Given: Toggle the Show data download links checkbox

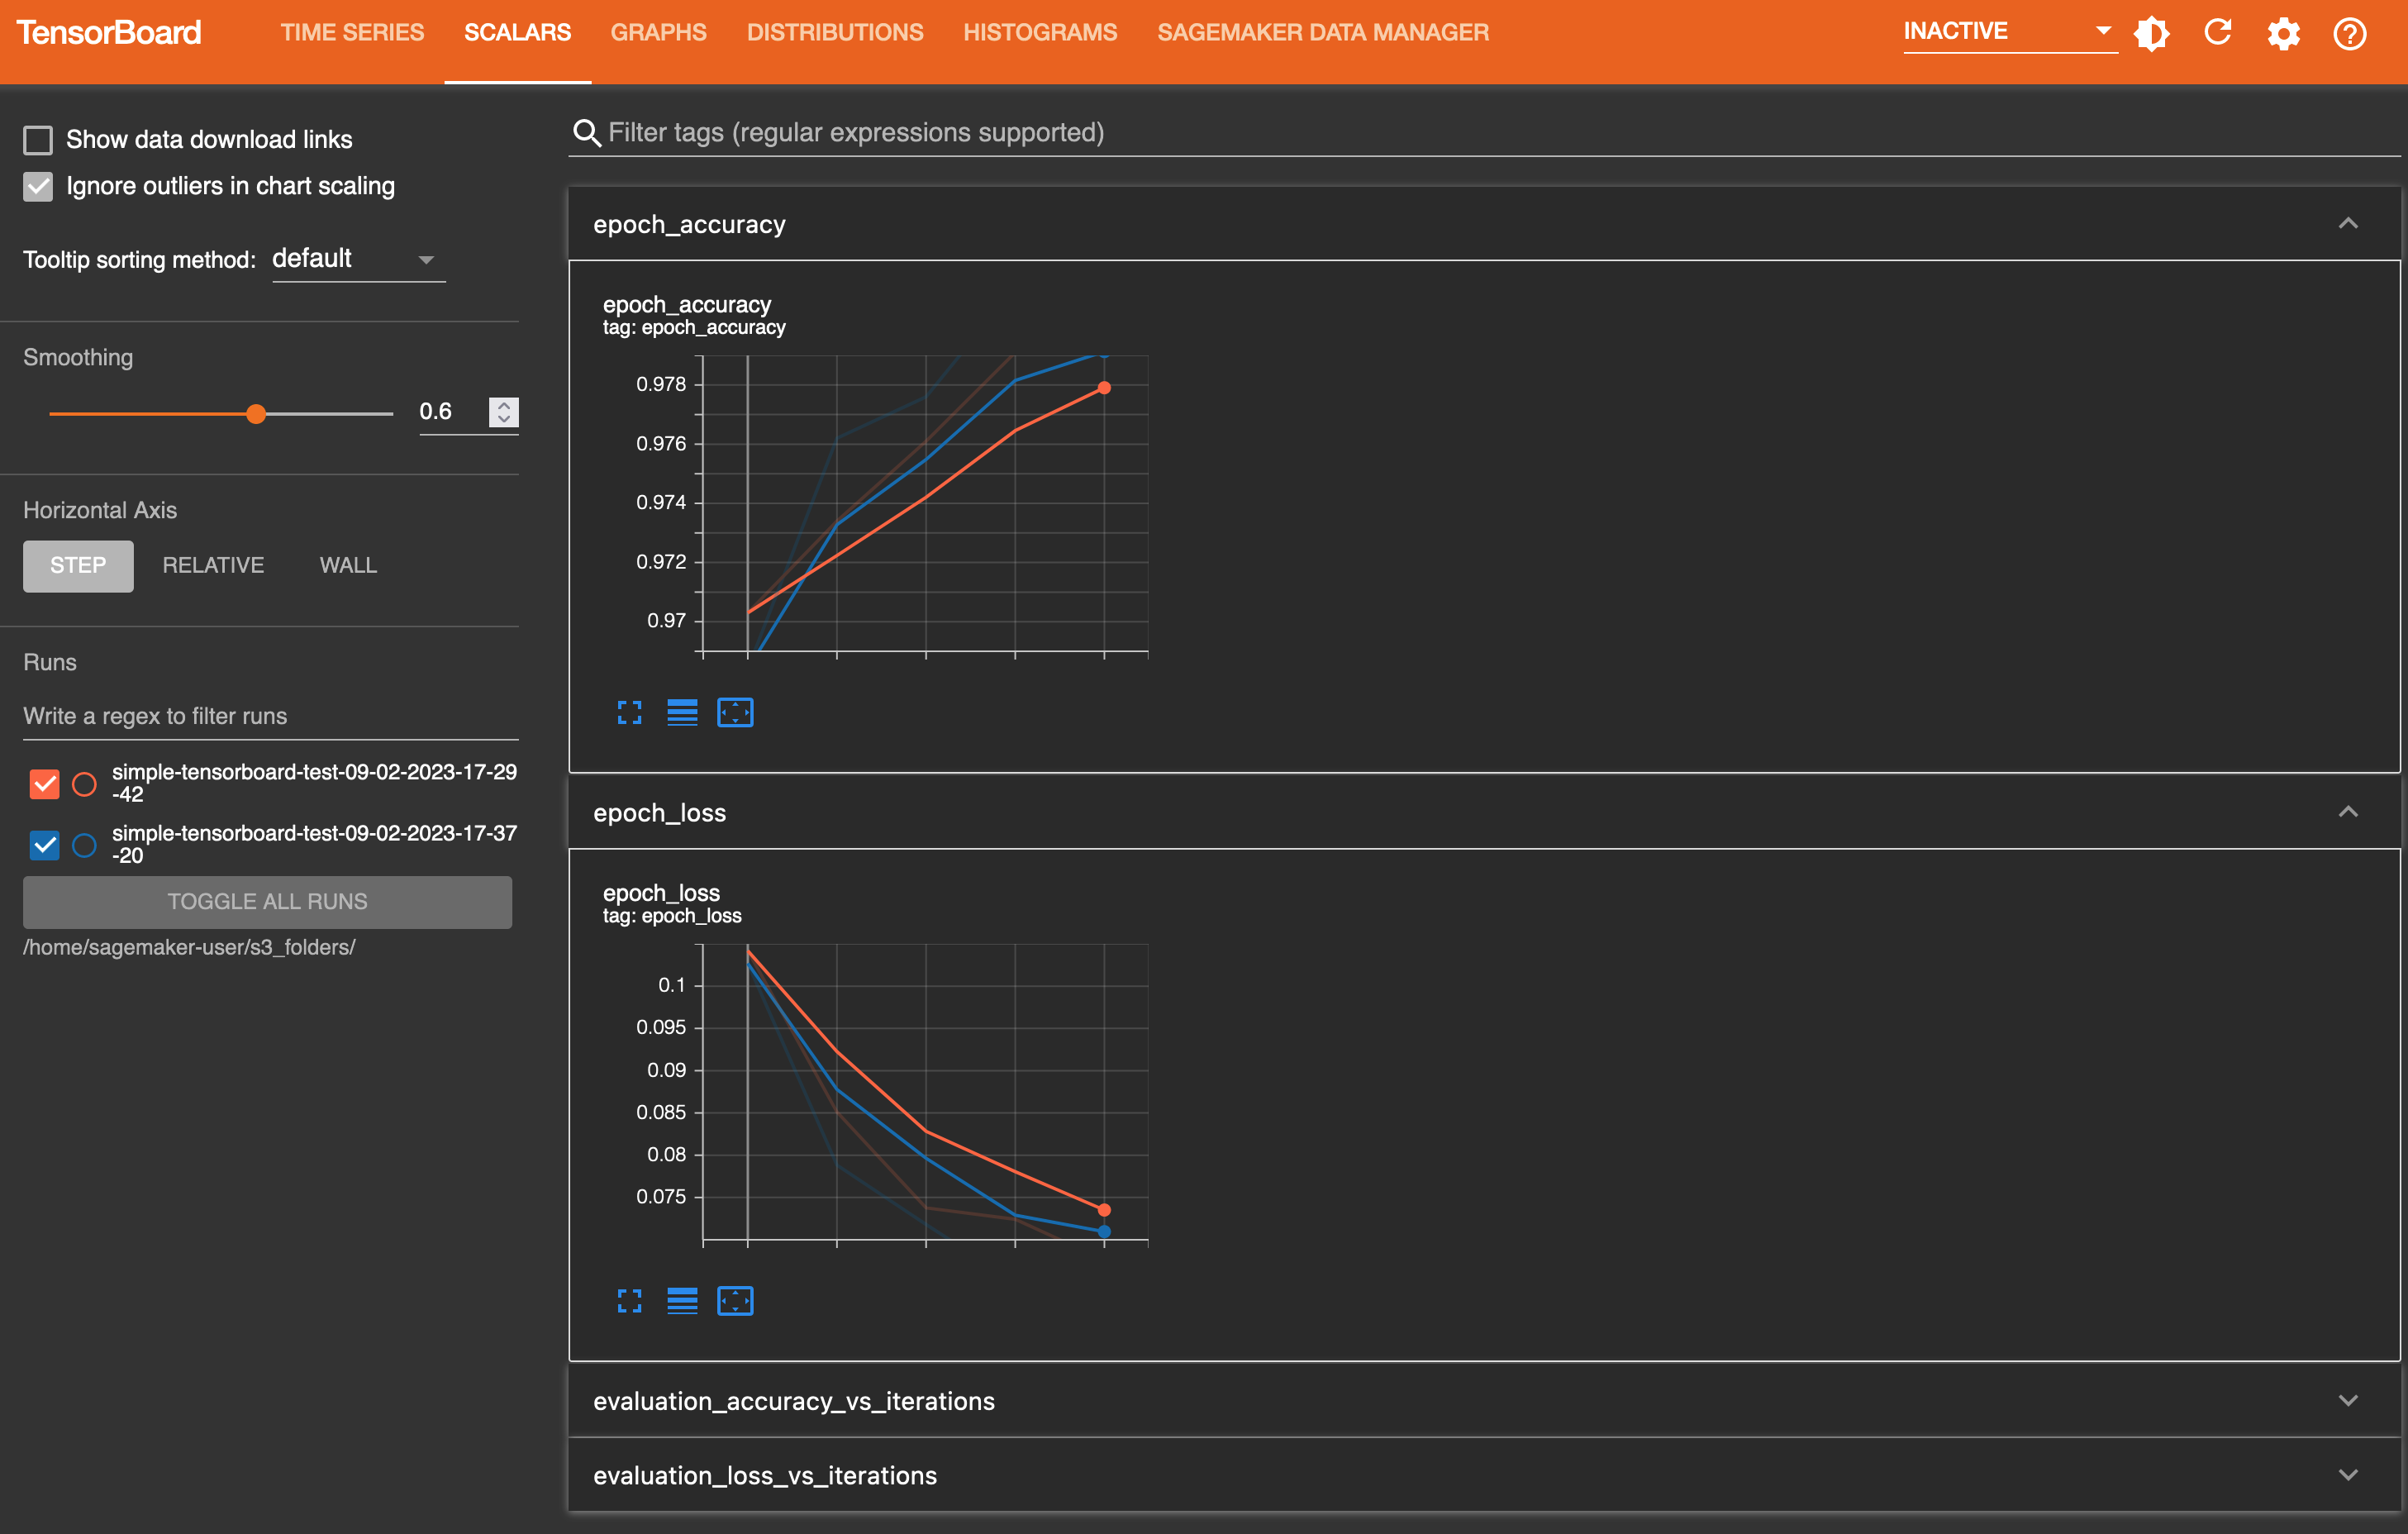Looking at the screenshot, I should tap(35, 139).
